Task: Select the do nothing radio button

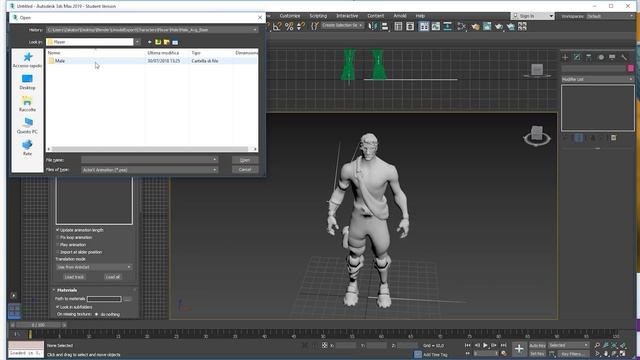Action: tap(97, 314)
